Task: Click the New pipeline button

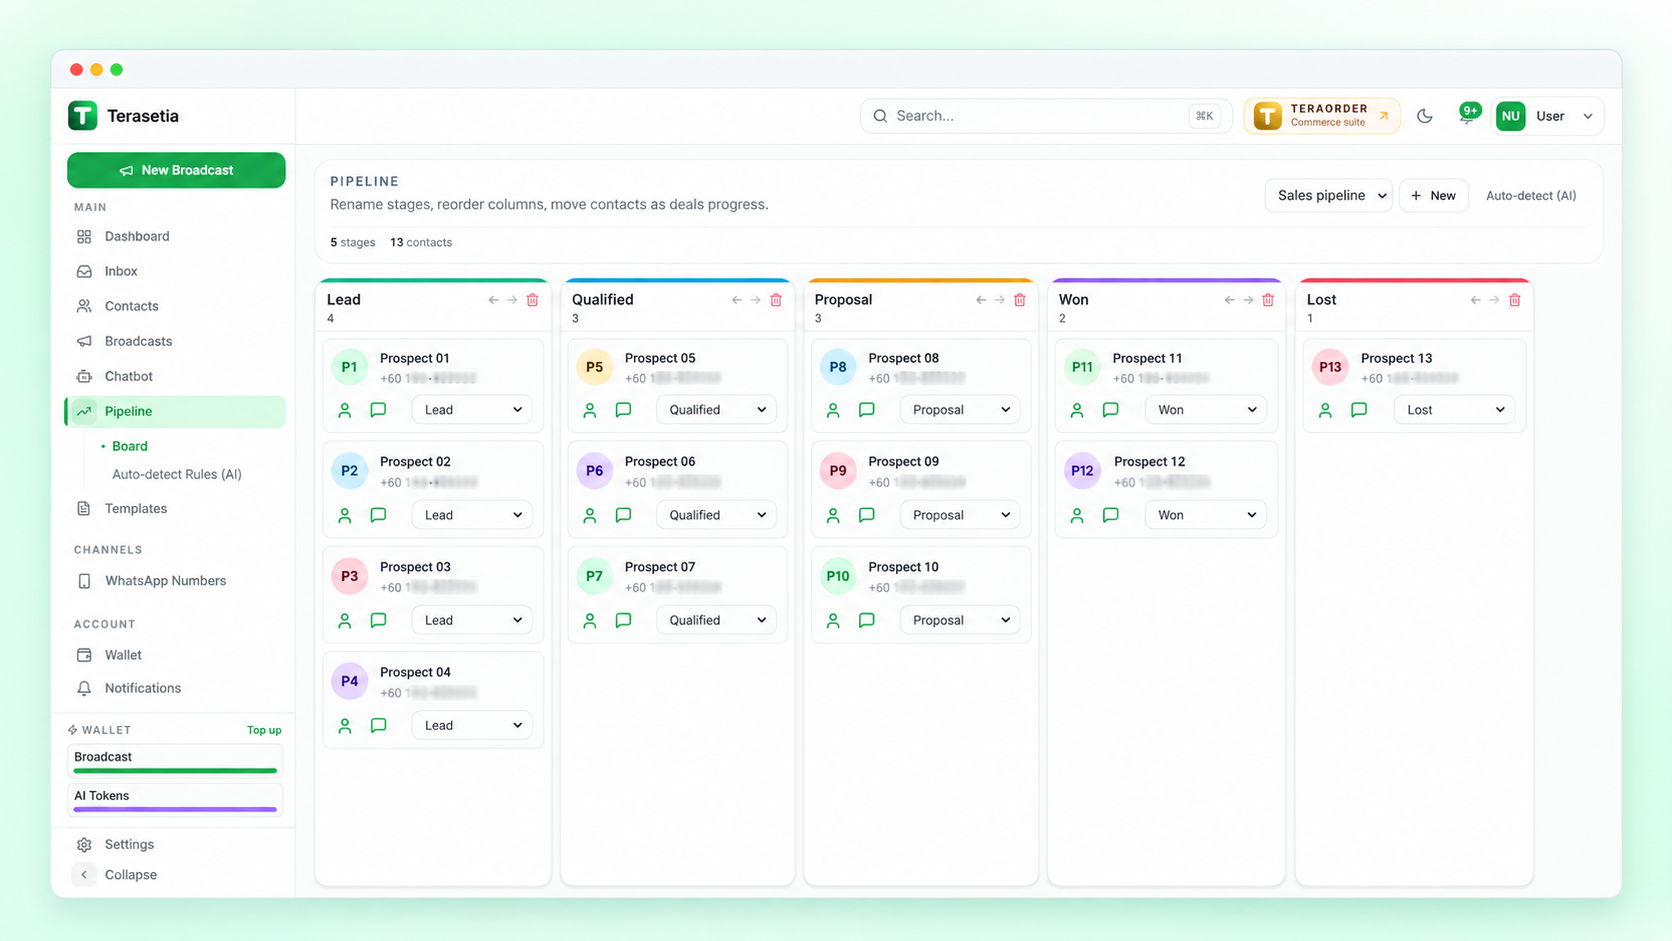Action: click(x=1433, y=195)
